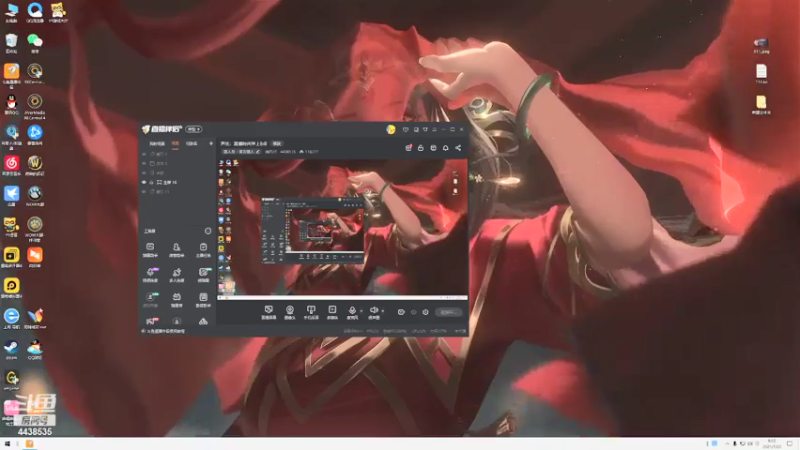Open the robot face icon in stream header
Image resolution: width=800 pixels, height=450 pixels.
point(433,148)
